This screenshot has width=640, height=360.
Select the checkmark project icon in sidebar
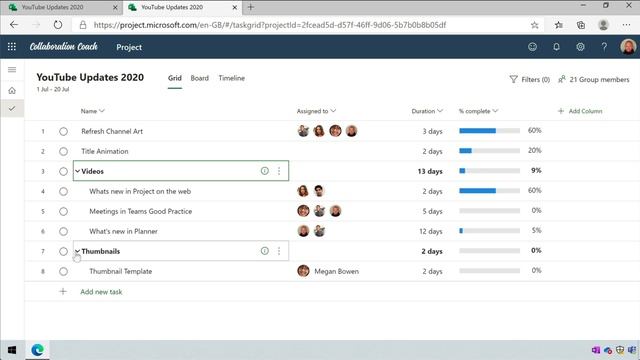pyautogui.click(x=12, y=109)
